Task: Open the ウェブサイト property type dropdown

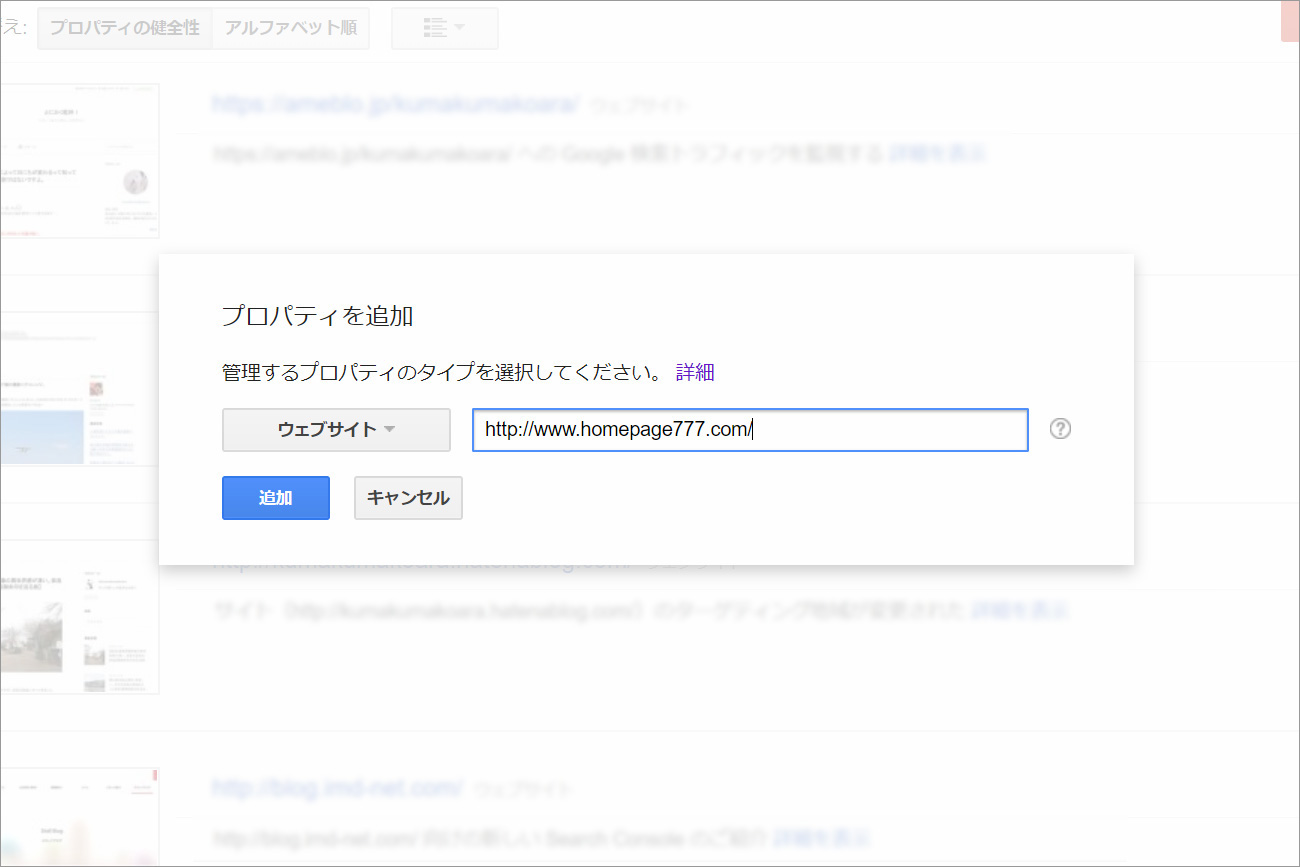Action: pos(336,430)
